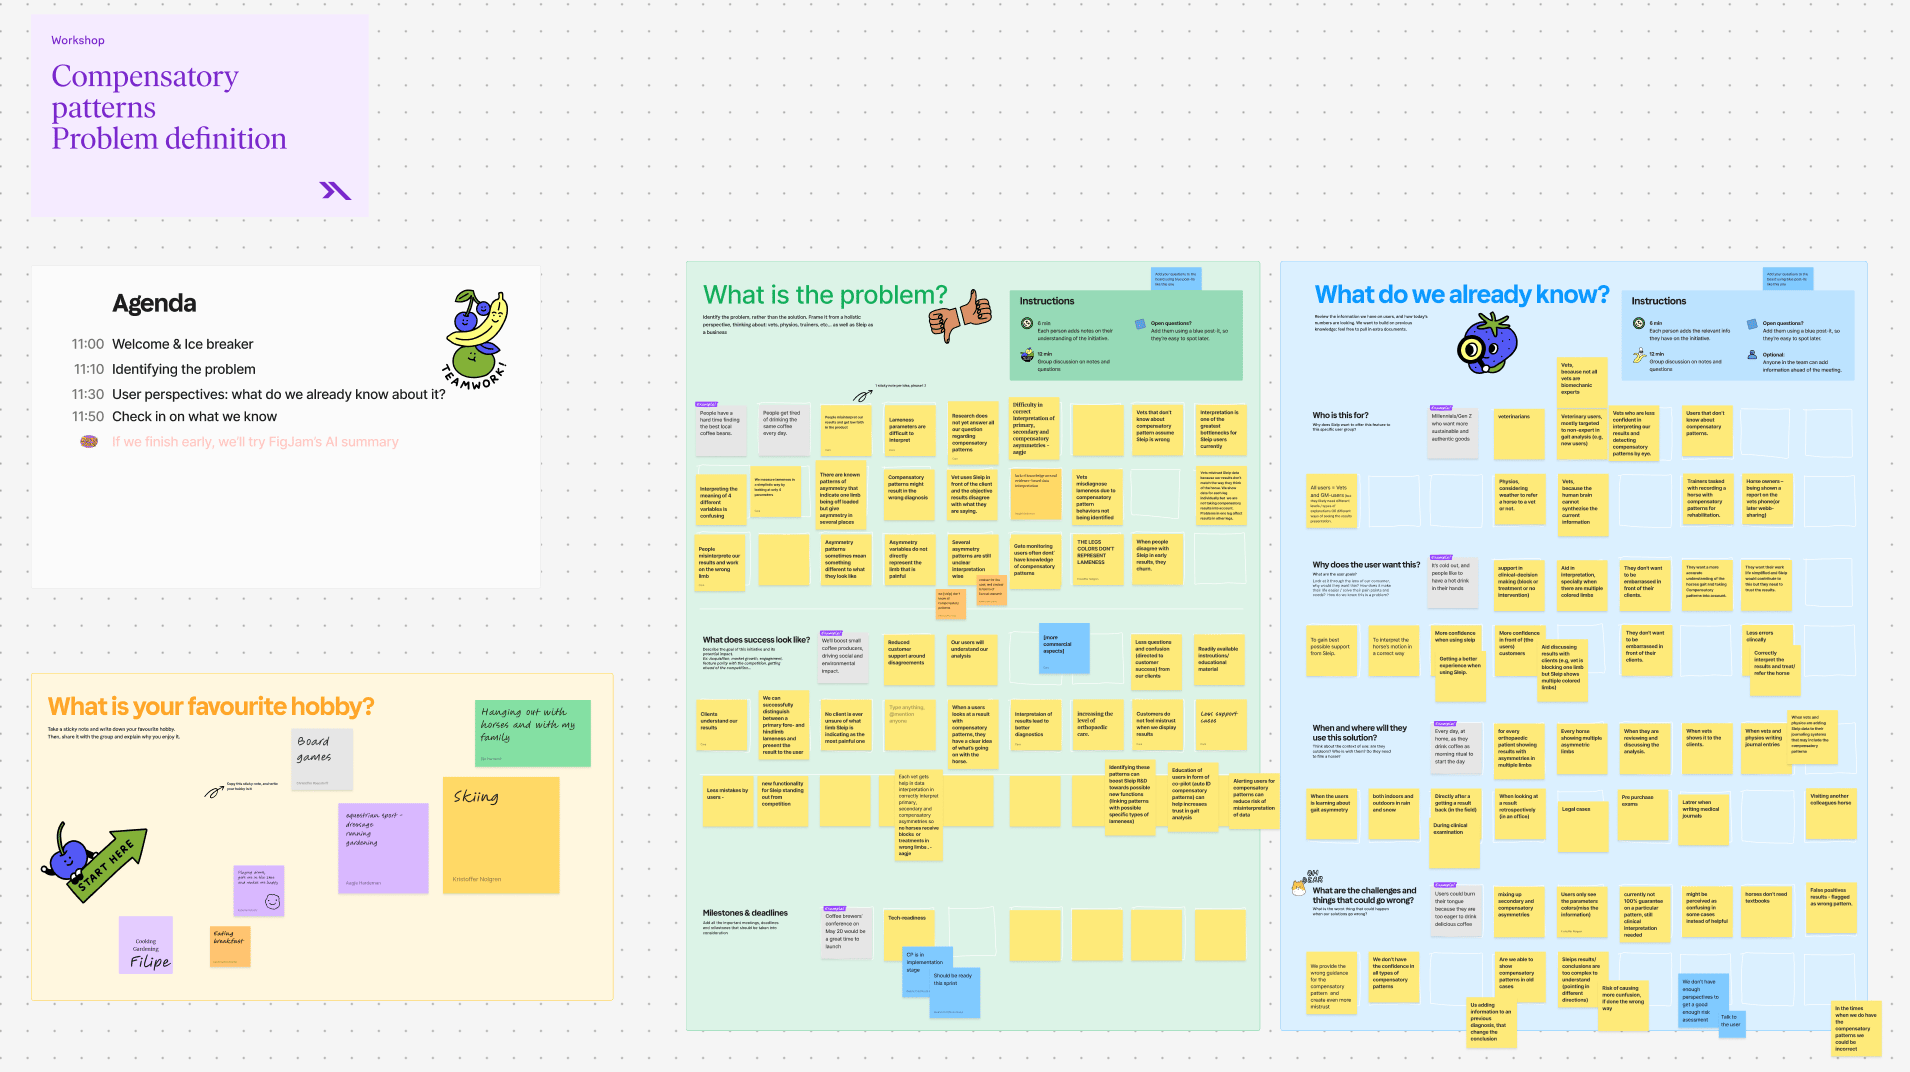The width and height of the screenshot is (1910, 1072).
Task: Click 'When and where will they use this solution?' heading
Action: [x=1359, y=733]
